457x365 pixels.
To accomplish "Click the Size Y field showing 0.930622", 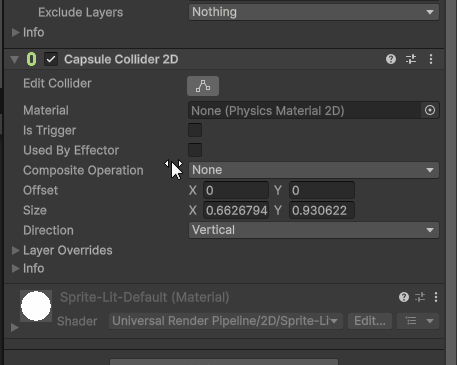I will click(322, 210).
